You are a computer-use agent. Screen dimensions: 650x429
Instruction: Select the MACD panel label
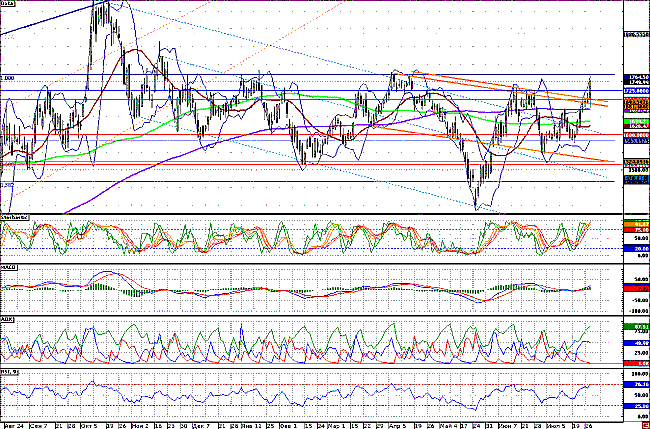pyautogui.click(x=9, y=267)
